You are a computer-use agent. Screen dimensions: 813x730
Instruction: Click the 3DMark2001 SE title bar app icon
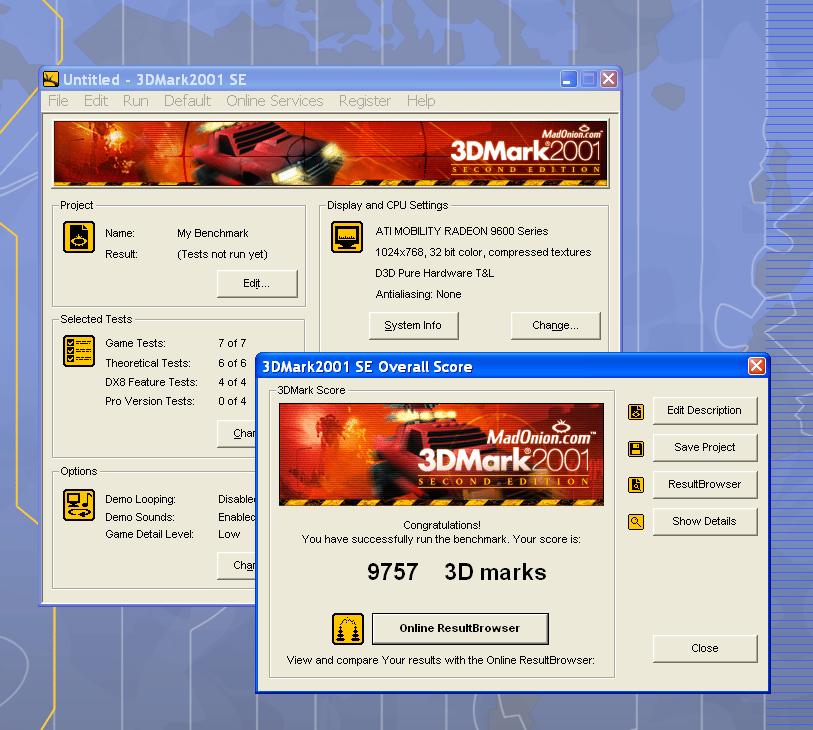click(x=51, y=79)
